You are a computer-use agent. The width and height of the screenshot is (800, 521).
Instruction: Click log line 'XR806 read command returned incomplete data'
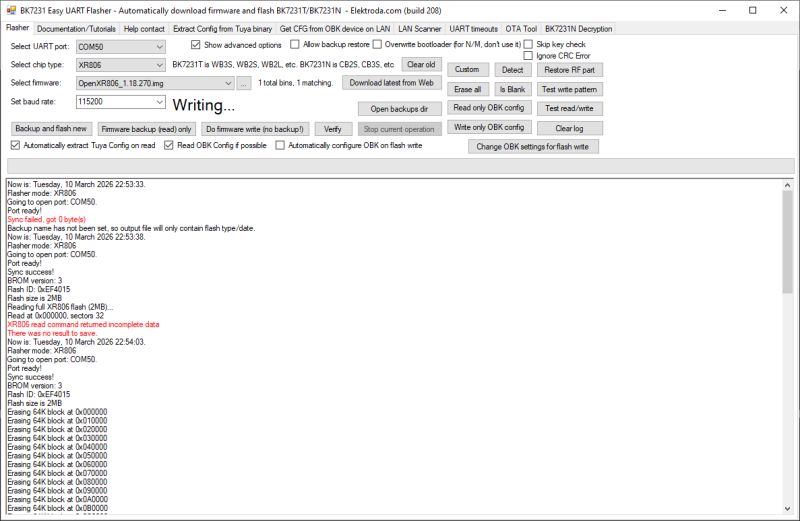click(x=83, y=325)
